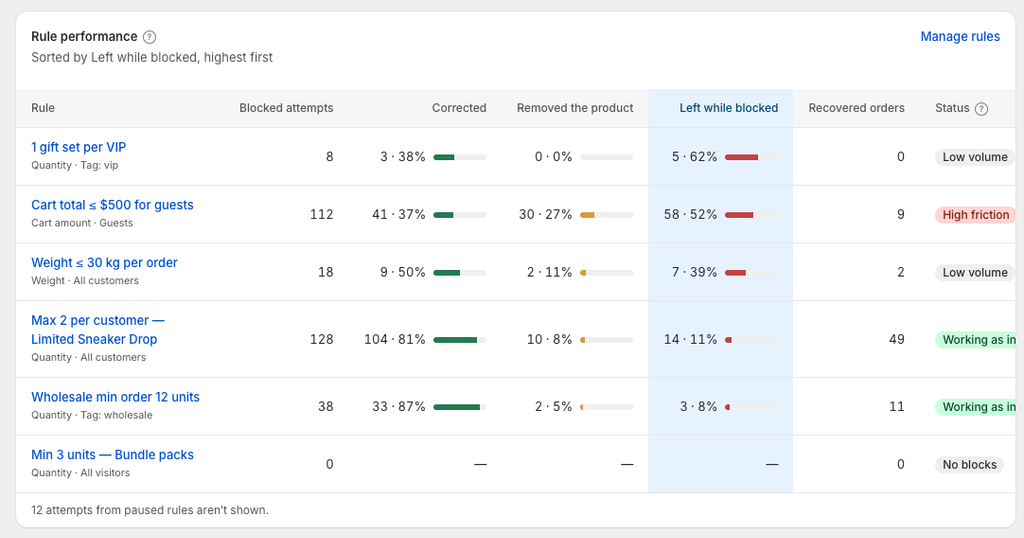The height and width of the screenshot is (538, 1024).
Task: Click the '3 · 38%' corrected cell
Action: (402, 157)
